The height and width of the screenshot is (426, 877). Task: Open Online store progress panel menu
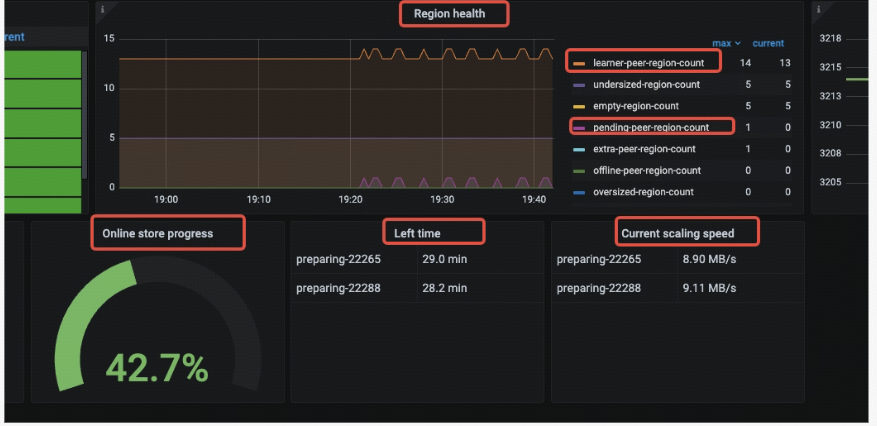[x=158, y=233]
